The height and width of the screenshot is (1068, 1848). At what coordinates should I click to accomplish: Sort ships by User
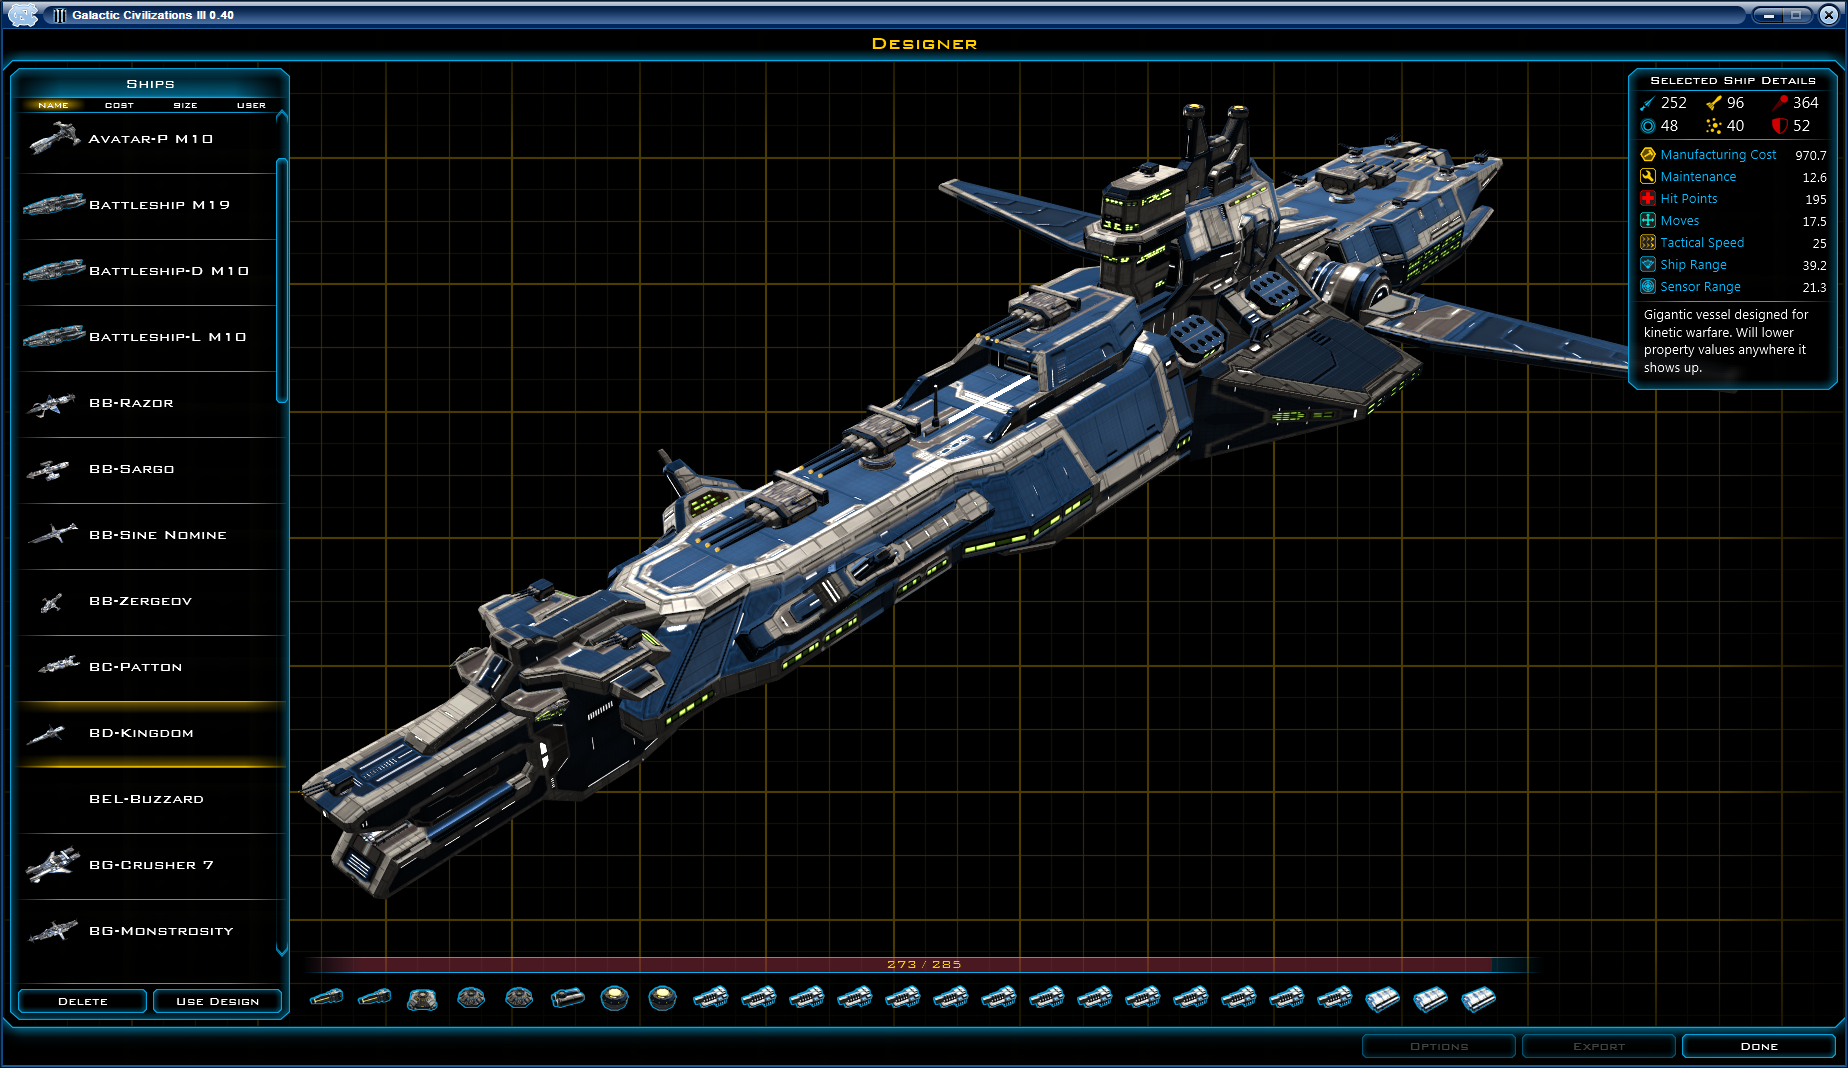pyautogui.click(x=251, y=105)
